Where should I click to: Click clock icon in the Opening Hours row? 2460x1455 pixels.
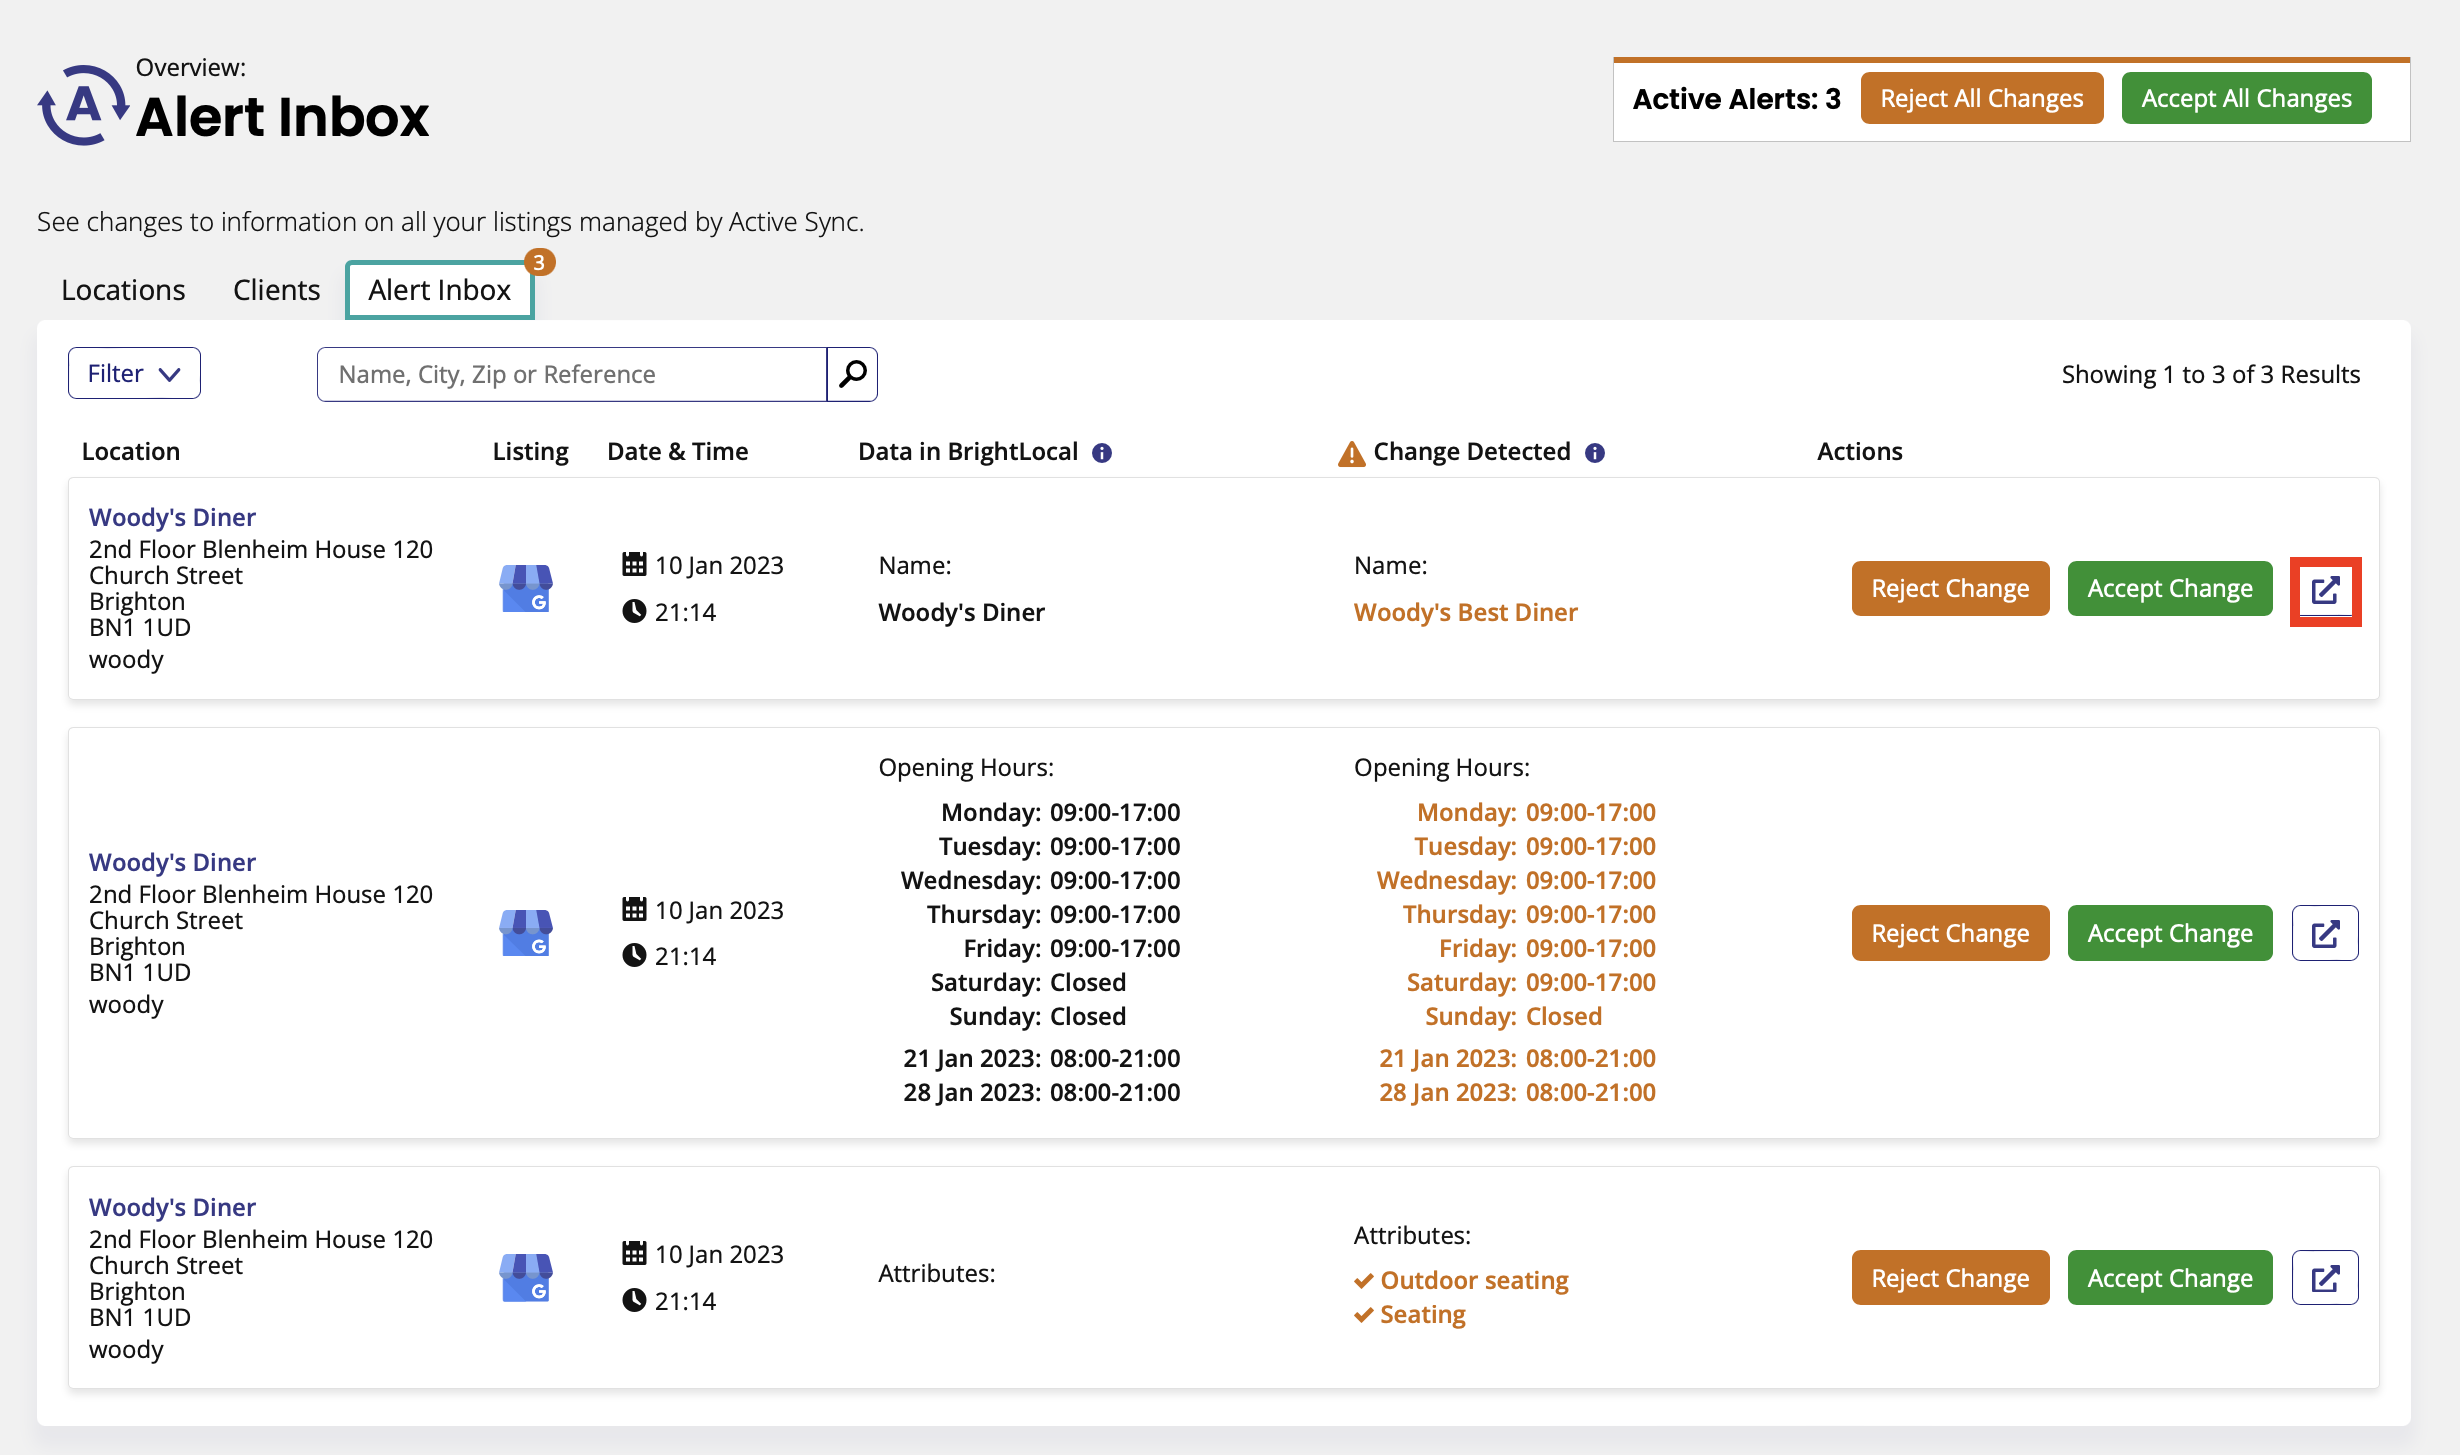pos(634,955)
